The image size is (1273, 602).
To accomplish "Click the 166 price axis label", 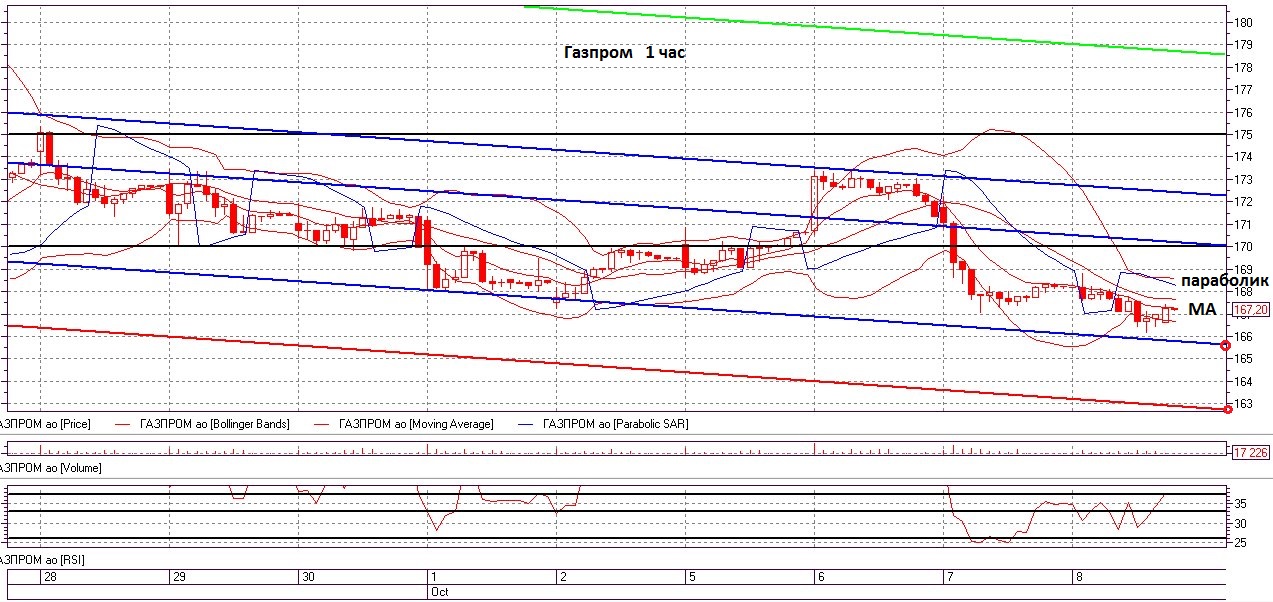I will [x=1243, y=337].
